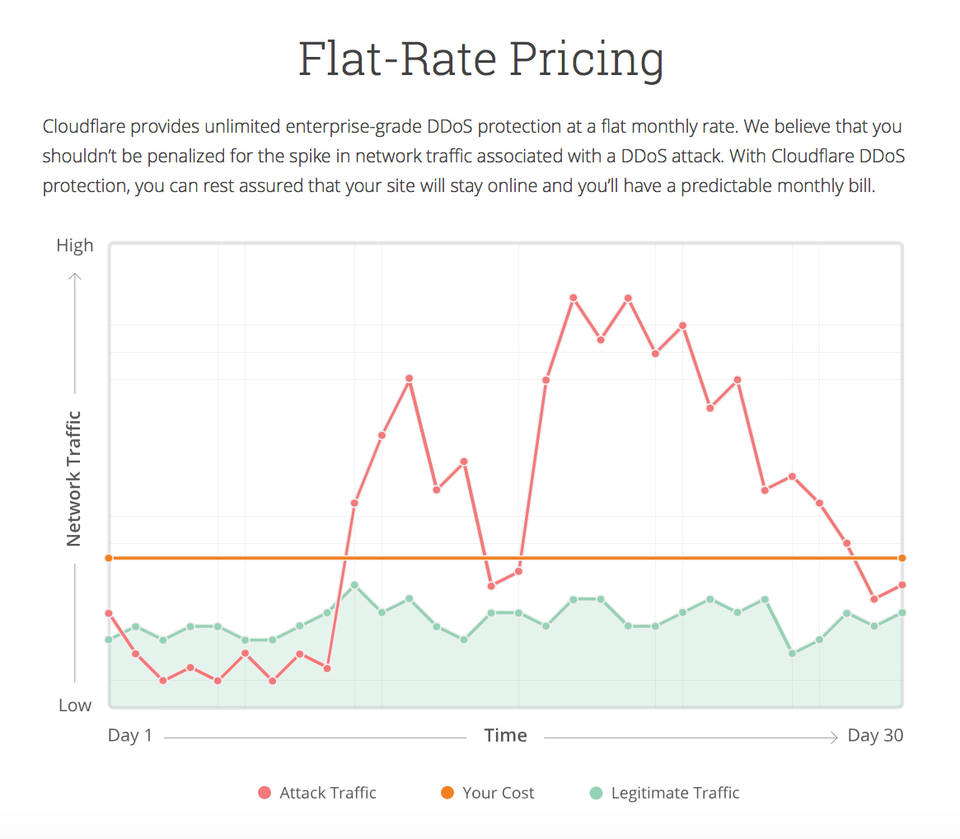
Task: Click the left endpoint of the orange cost line
Action: pyautogui.click(x=109, y=558)
